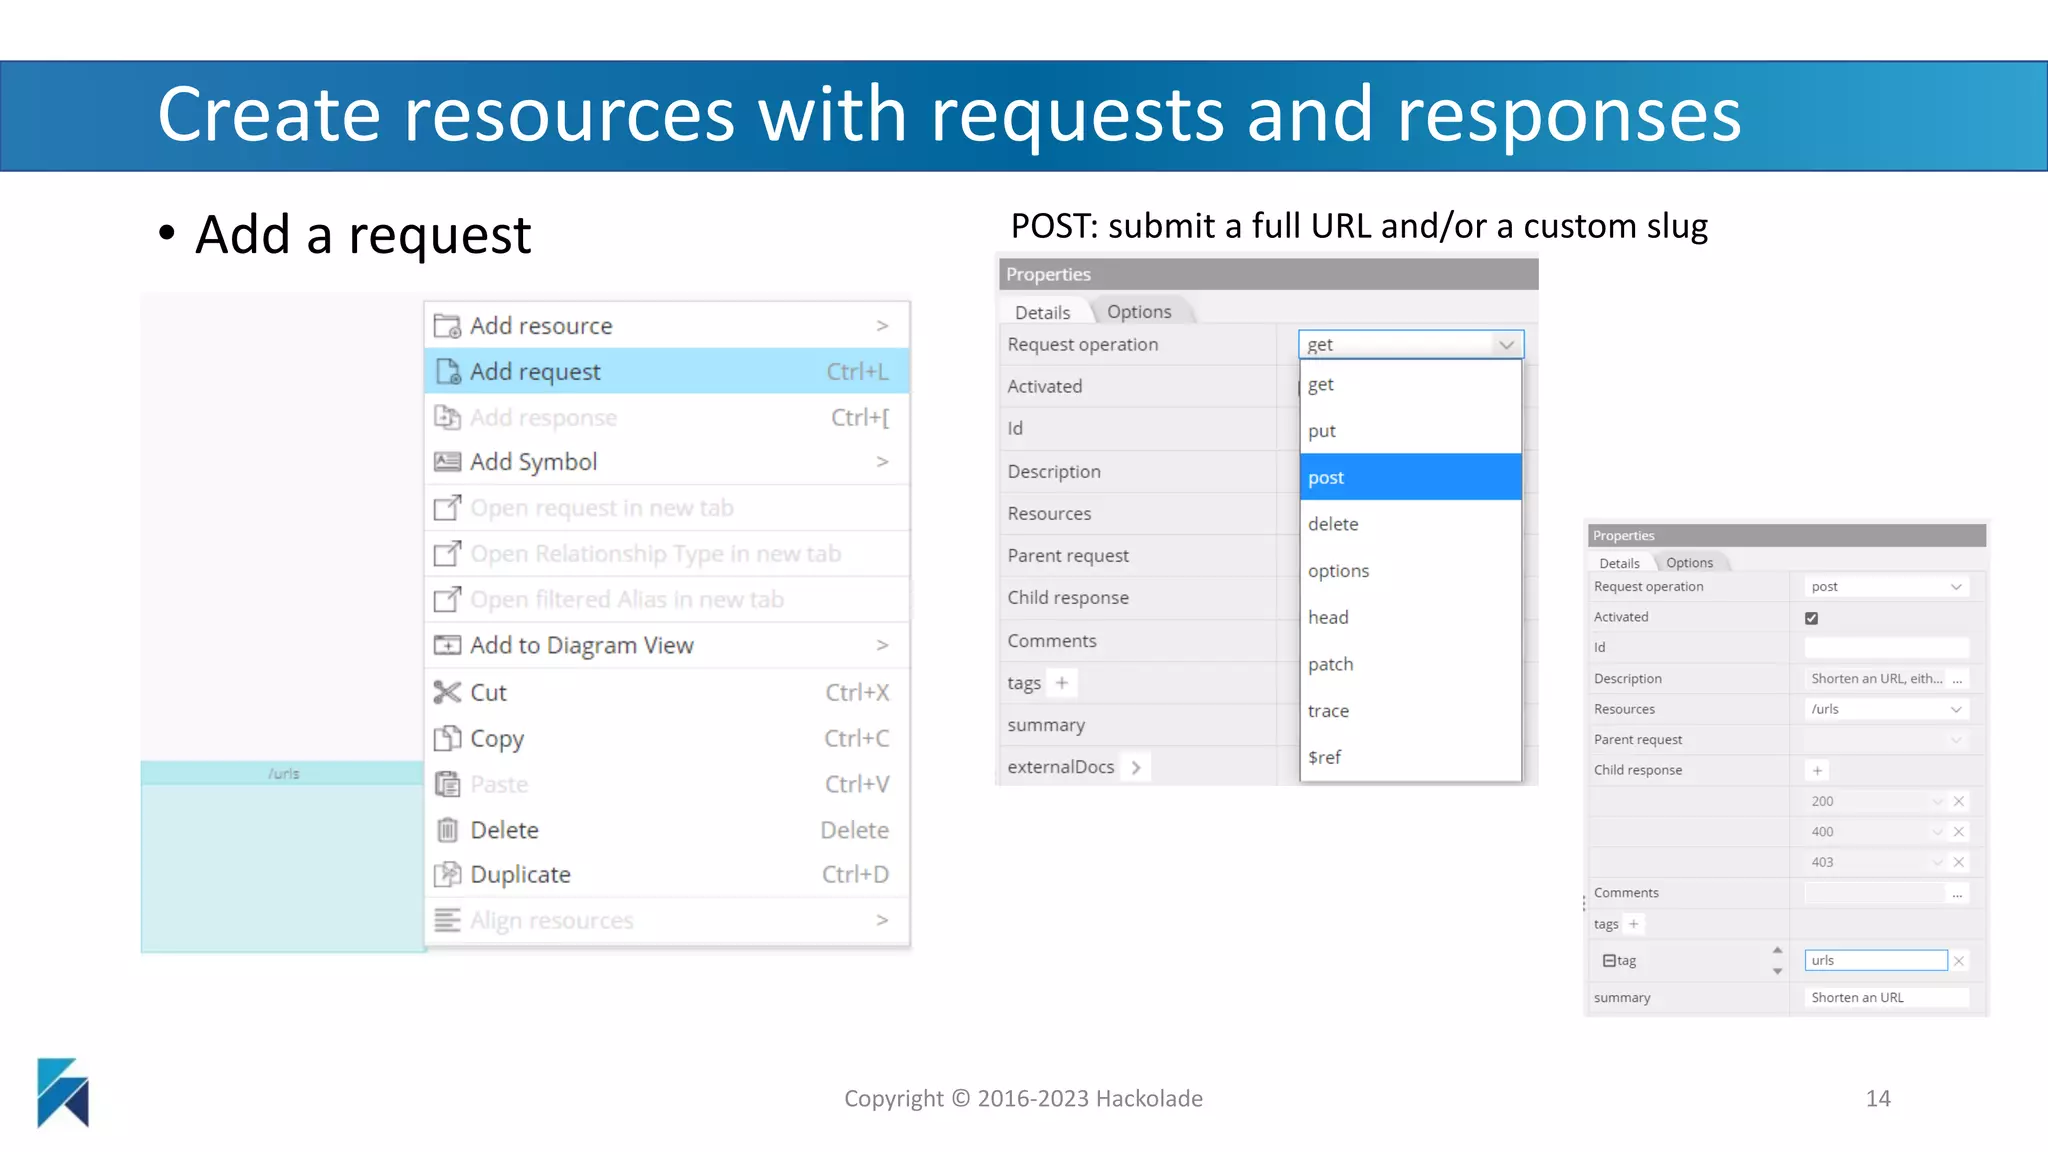
Task: Open Description ellipsis editor button
Action: (1957, 679)
